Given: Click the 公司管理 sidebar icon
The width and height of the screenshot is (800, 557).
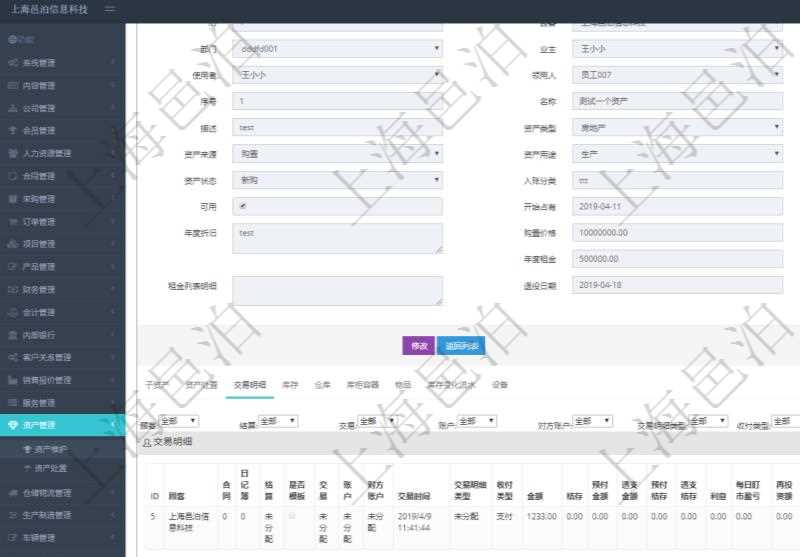Looking at the screenshot, I should [x=13, y=108].
